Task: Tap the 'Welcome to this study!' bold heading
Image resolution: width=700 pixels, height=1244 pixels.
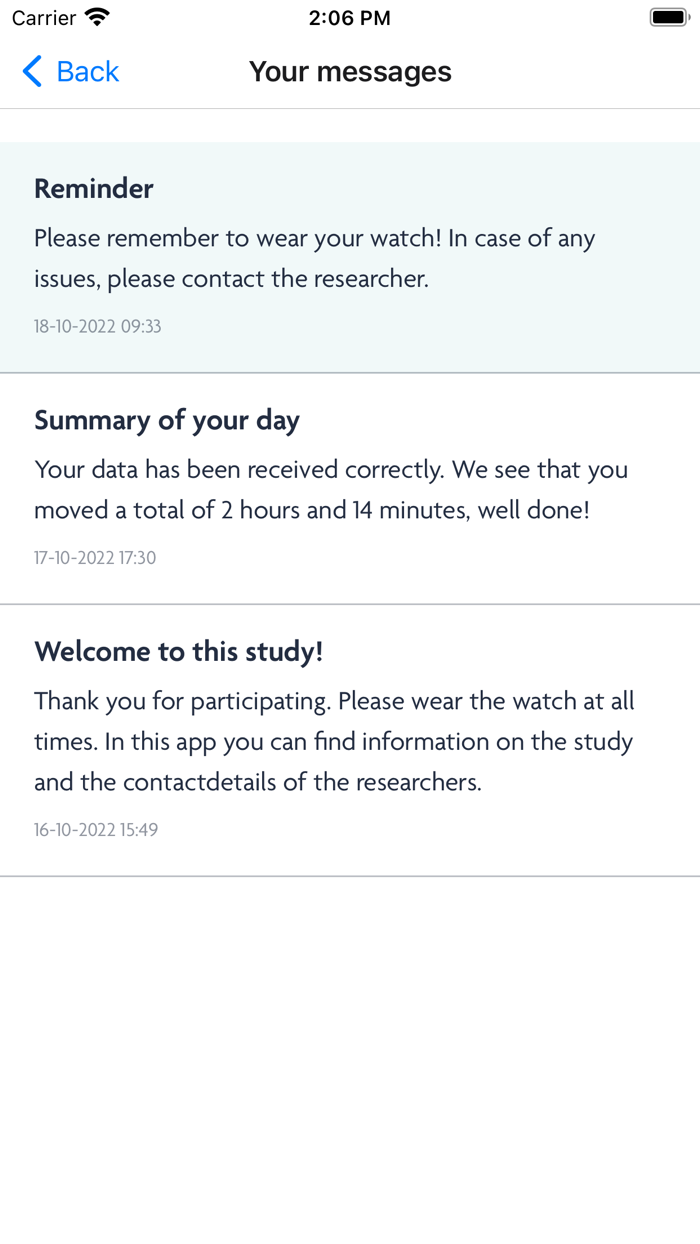Action: pyautogui.click(x=179, y=651)
